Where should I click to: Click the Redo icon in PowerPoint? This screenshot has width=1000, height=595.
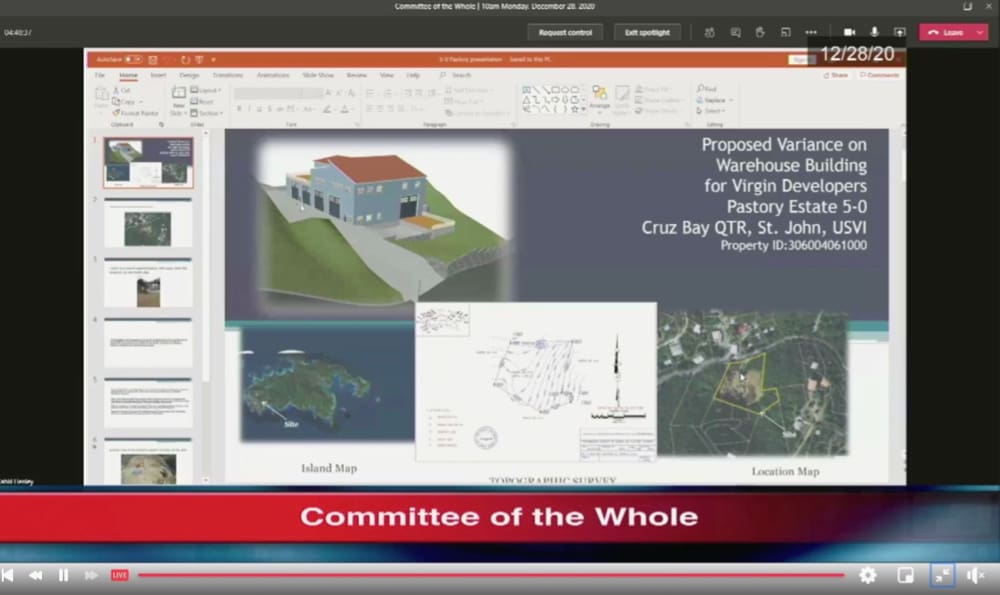[x=186, y=59]
